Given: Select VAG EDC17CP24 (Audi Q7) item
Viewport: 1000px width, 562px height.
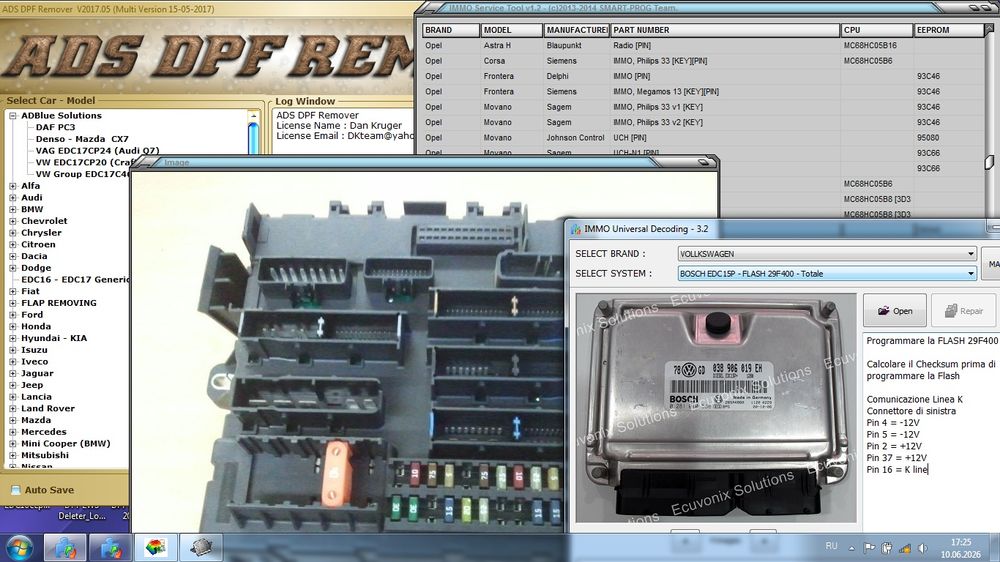Looking at the screenshot, I should (98, 151).
